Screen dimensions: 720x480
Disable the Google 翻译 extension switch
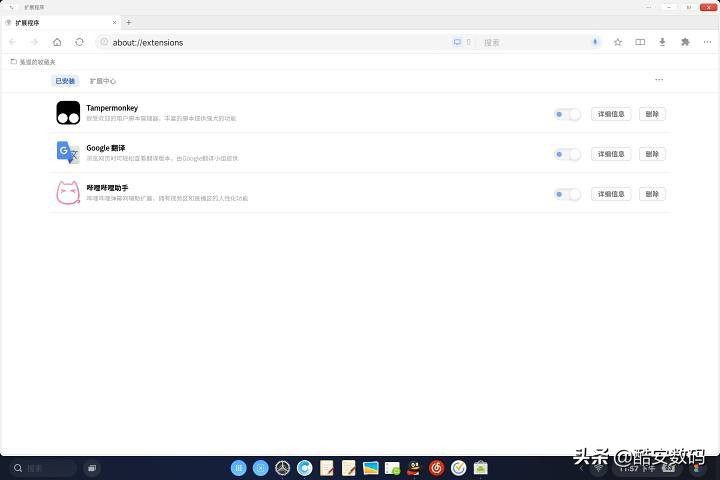coord(567,154)
